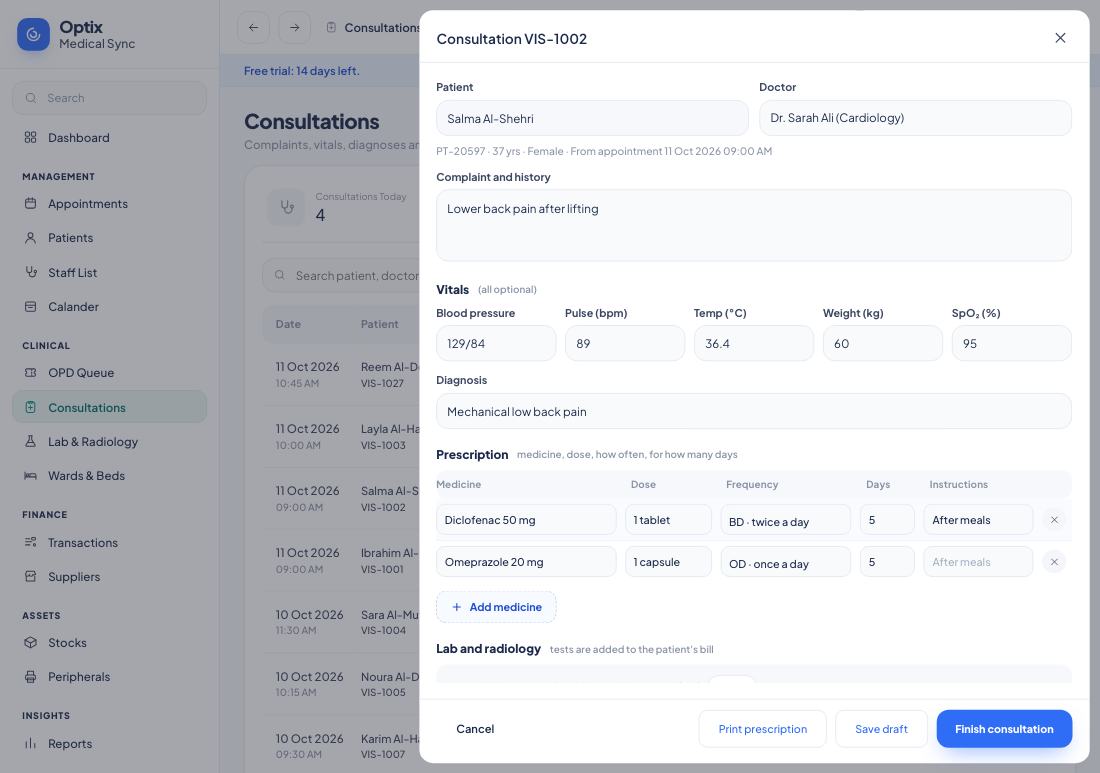Remove the Diclofenac 50 mg prescription row

(1054, 520)
